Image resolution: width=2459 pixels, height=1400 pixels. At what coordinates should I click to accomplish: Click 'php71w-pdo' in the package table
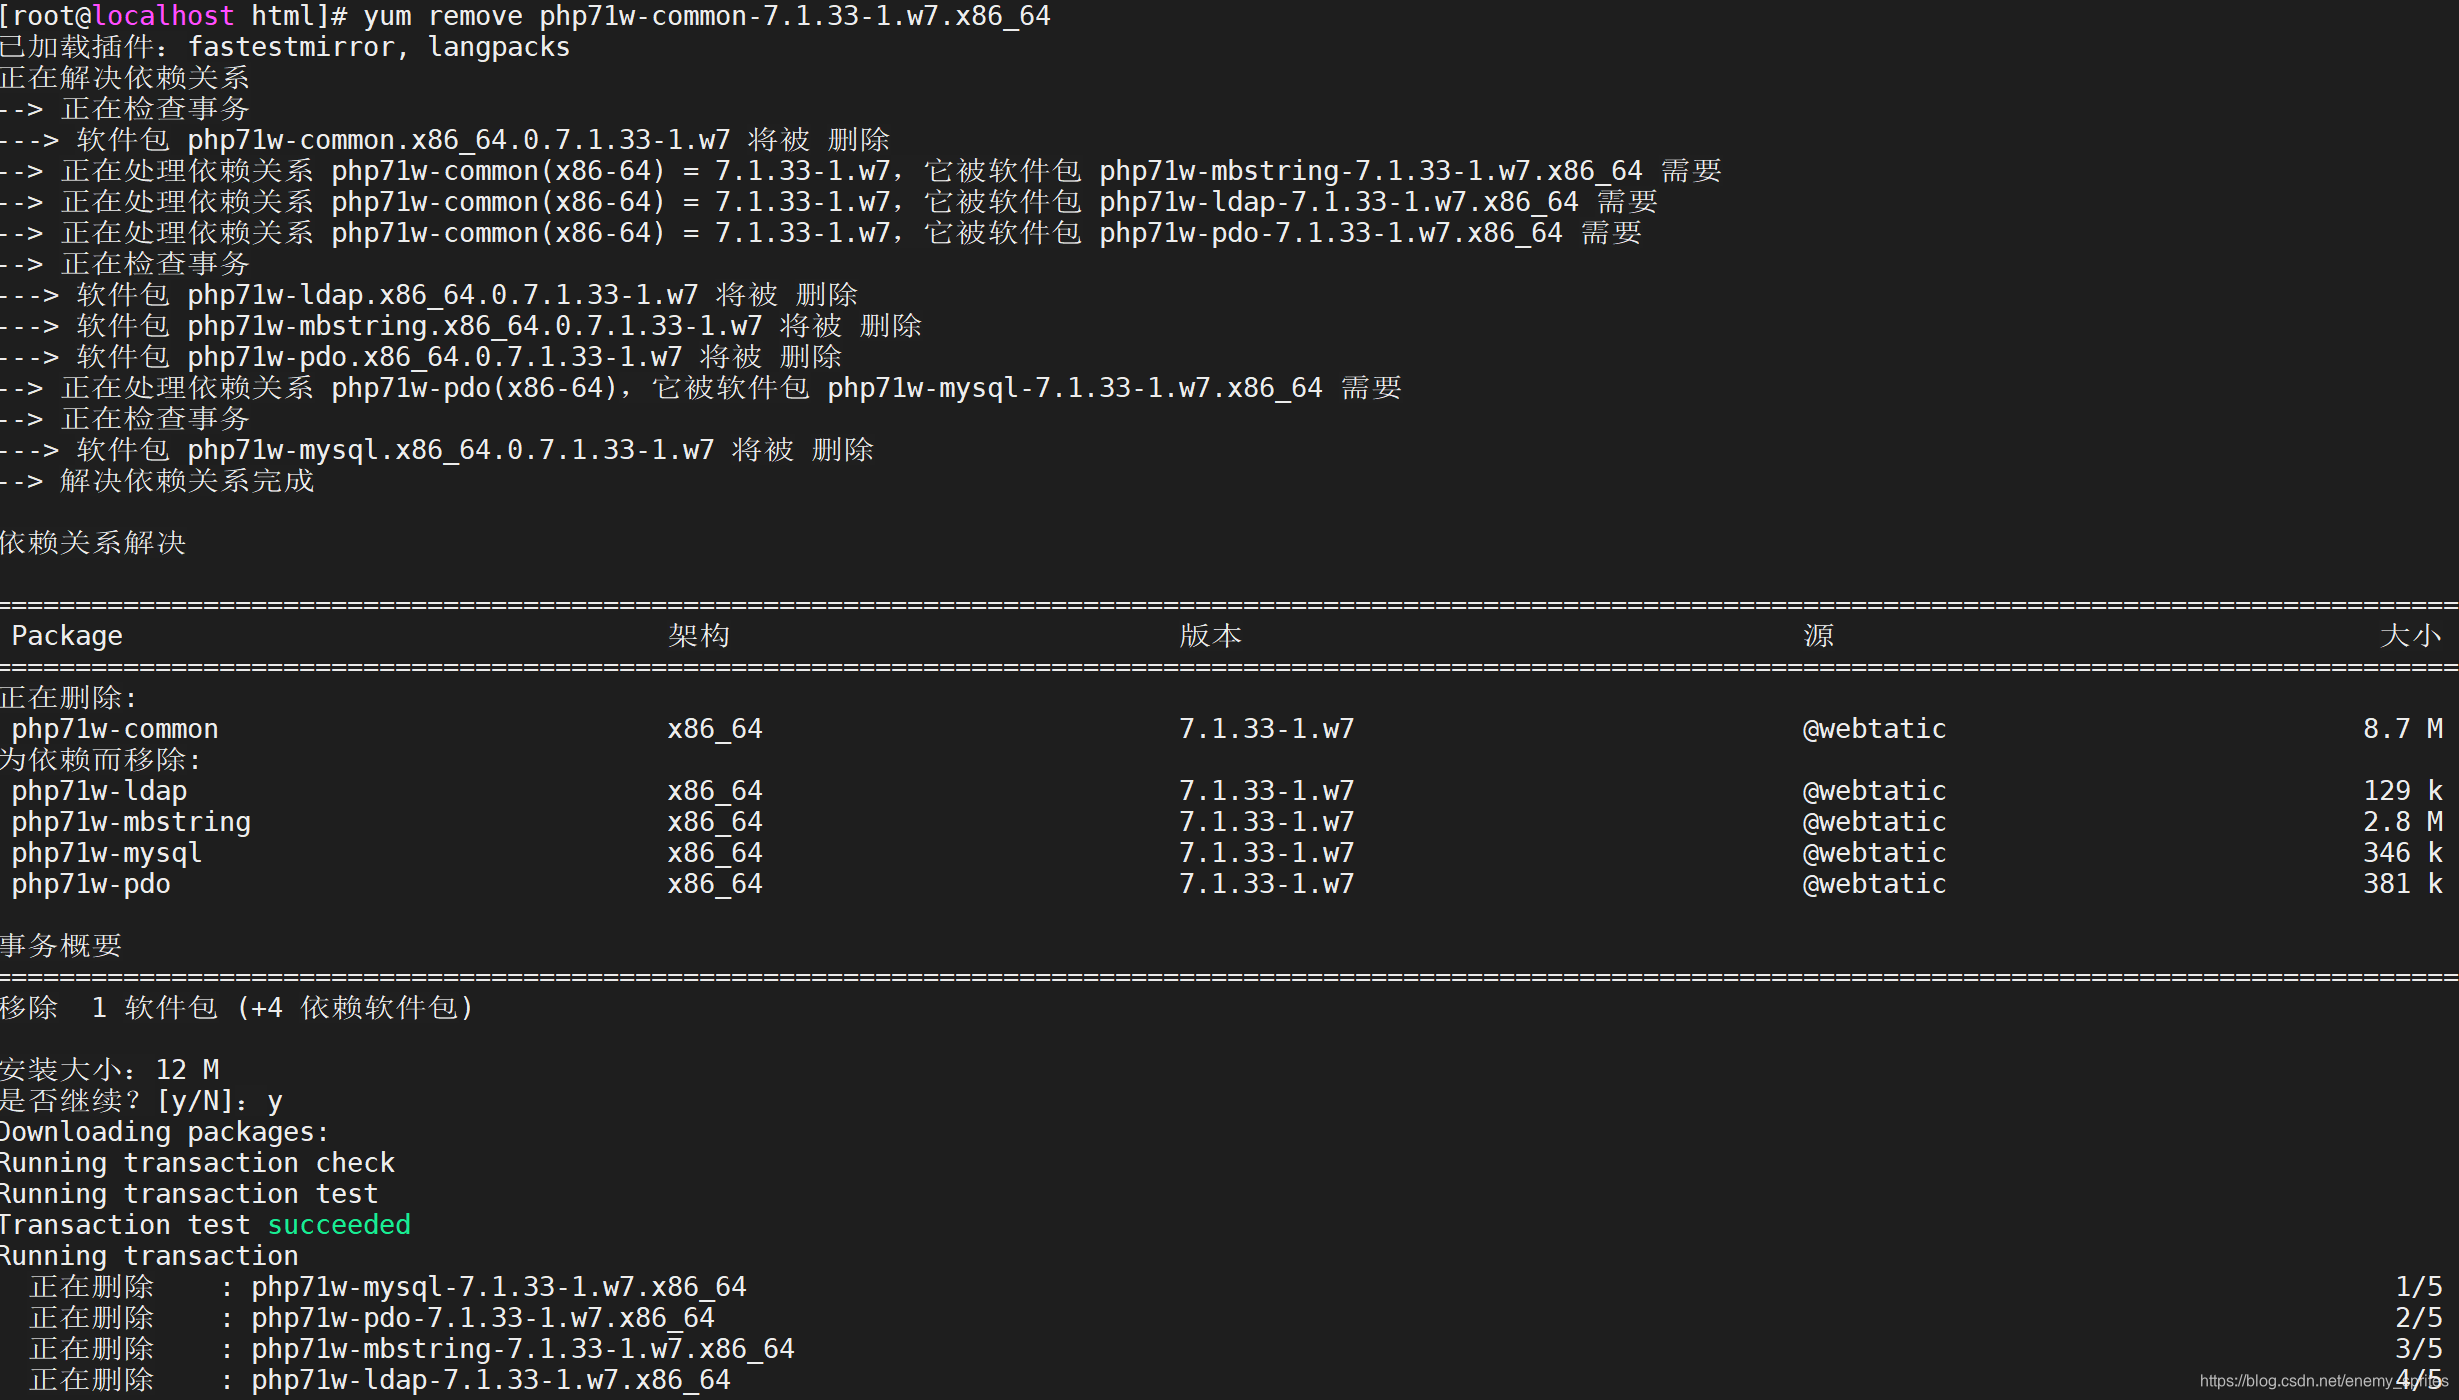(x=91, y=884)
